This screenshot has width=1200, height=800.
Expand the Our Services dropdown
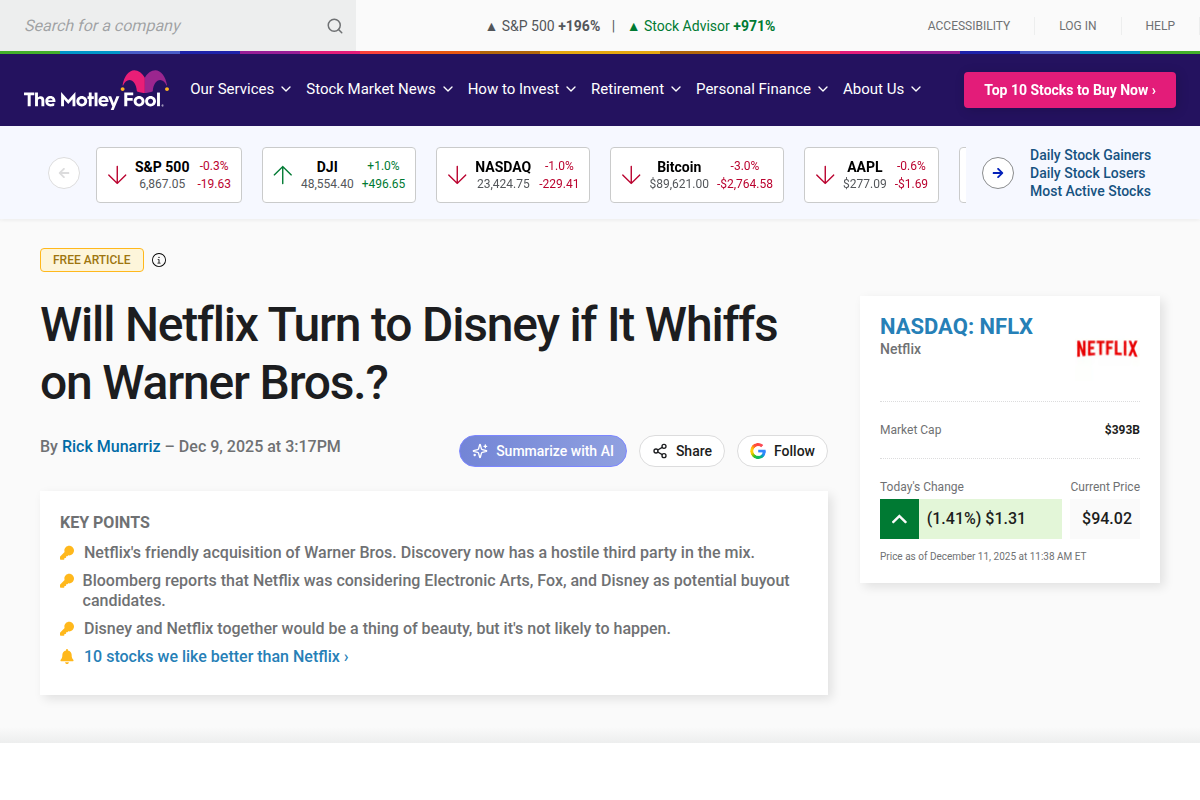click(240, 89)
